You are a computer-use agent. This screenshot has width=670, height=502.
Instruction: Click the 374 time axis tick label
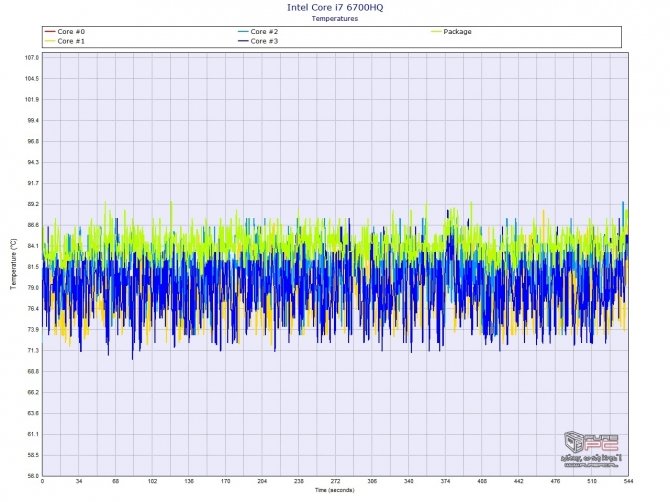pos(445,481)
